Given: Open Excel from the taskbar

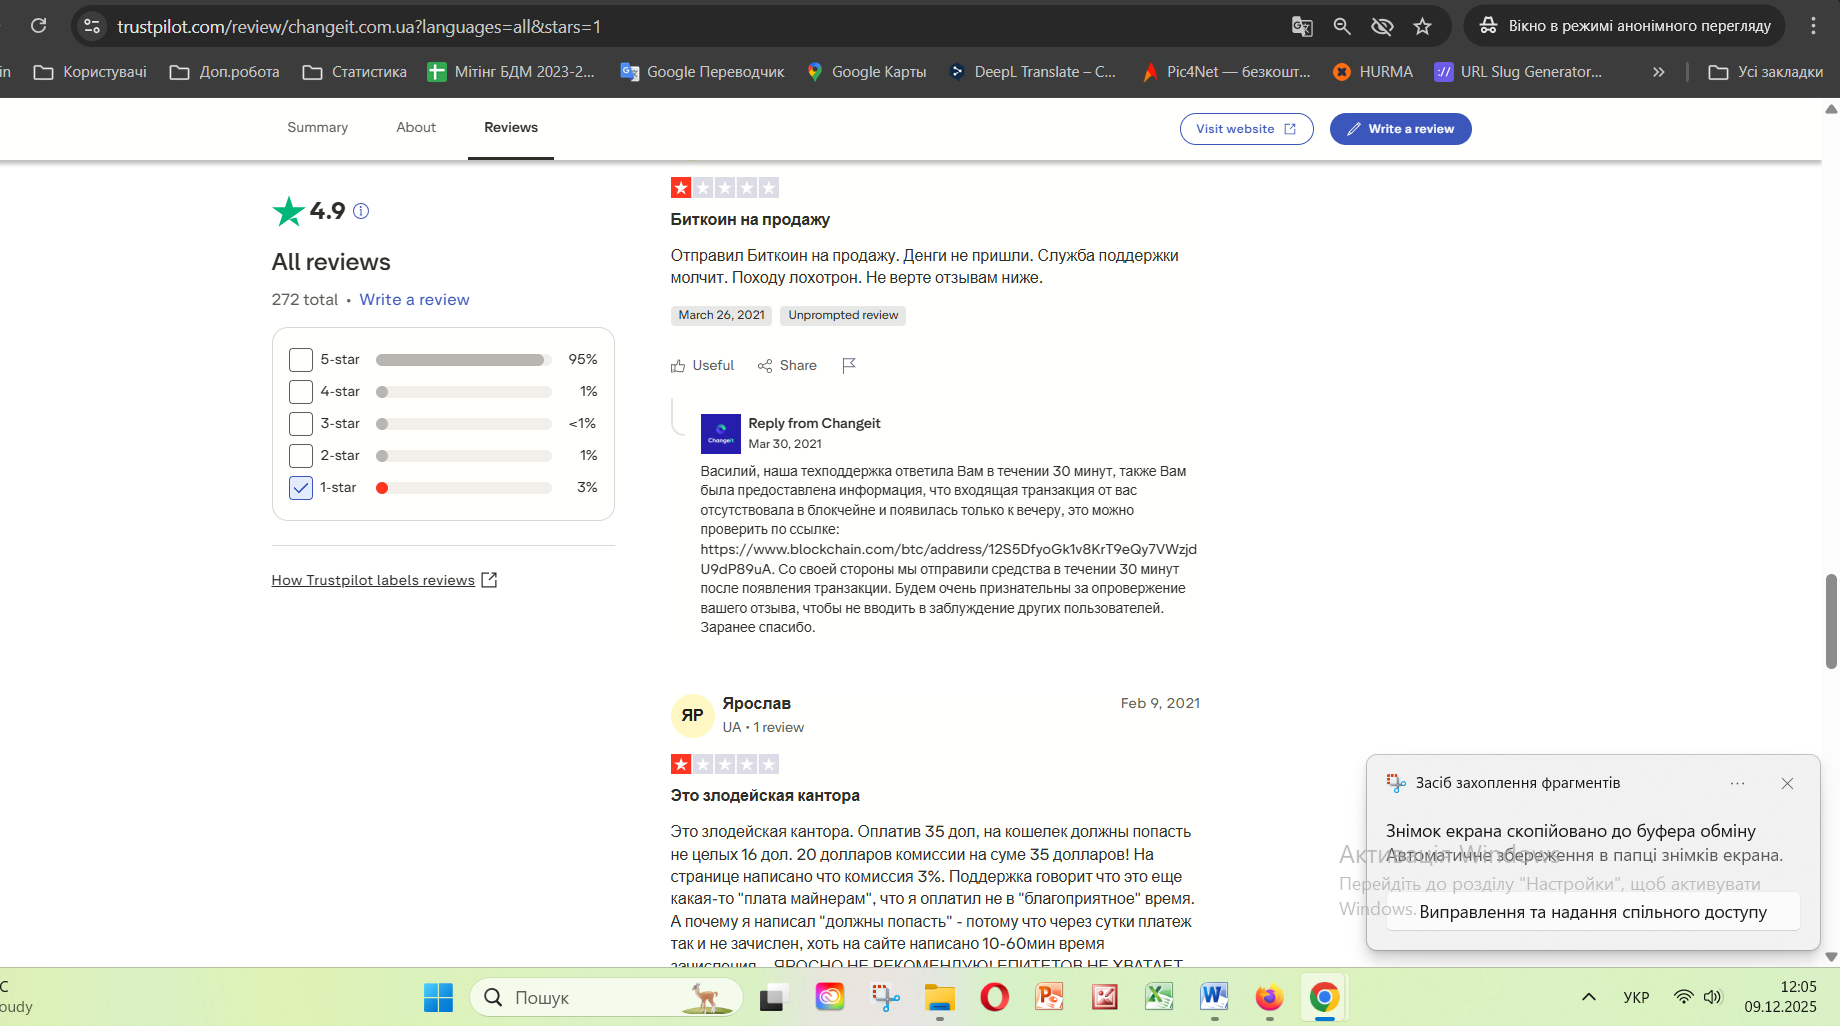Looking at the screenshot, I should tap(1160, 997).
